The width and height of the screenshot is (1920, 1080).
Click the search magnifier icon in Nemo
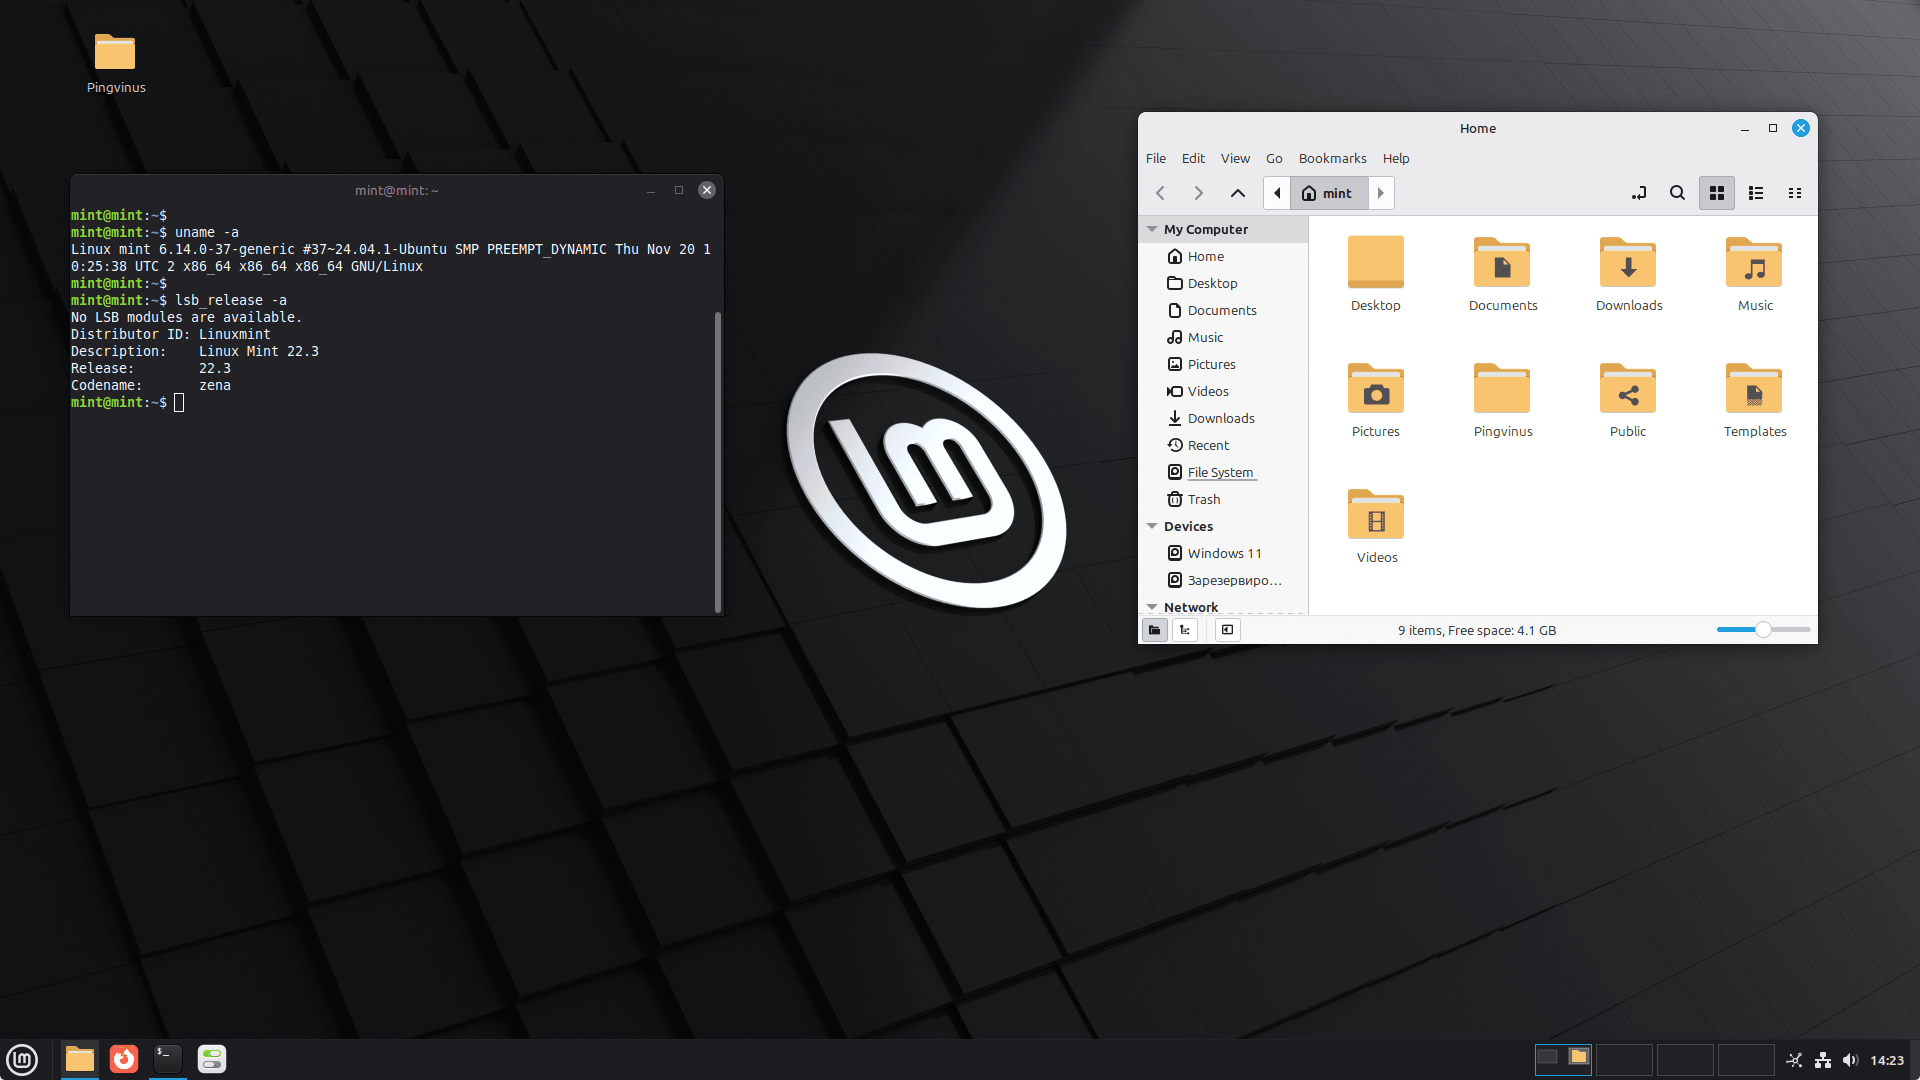pos(1677,193)
